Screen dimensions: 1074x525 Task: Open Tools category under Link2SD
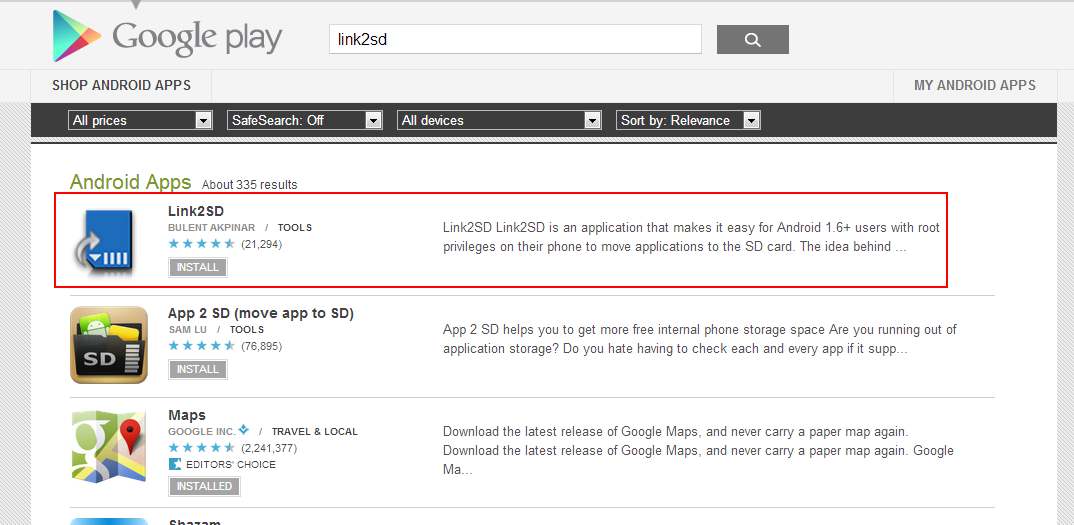(x=295, y=228)
